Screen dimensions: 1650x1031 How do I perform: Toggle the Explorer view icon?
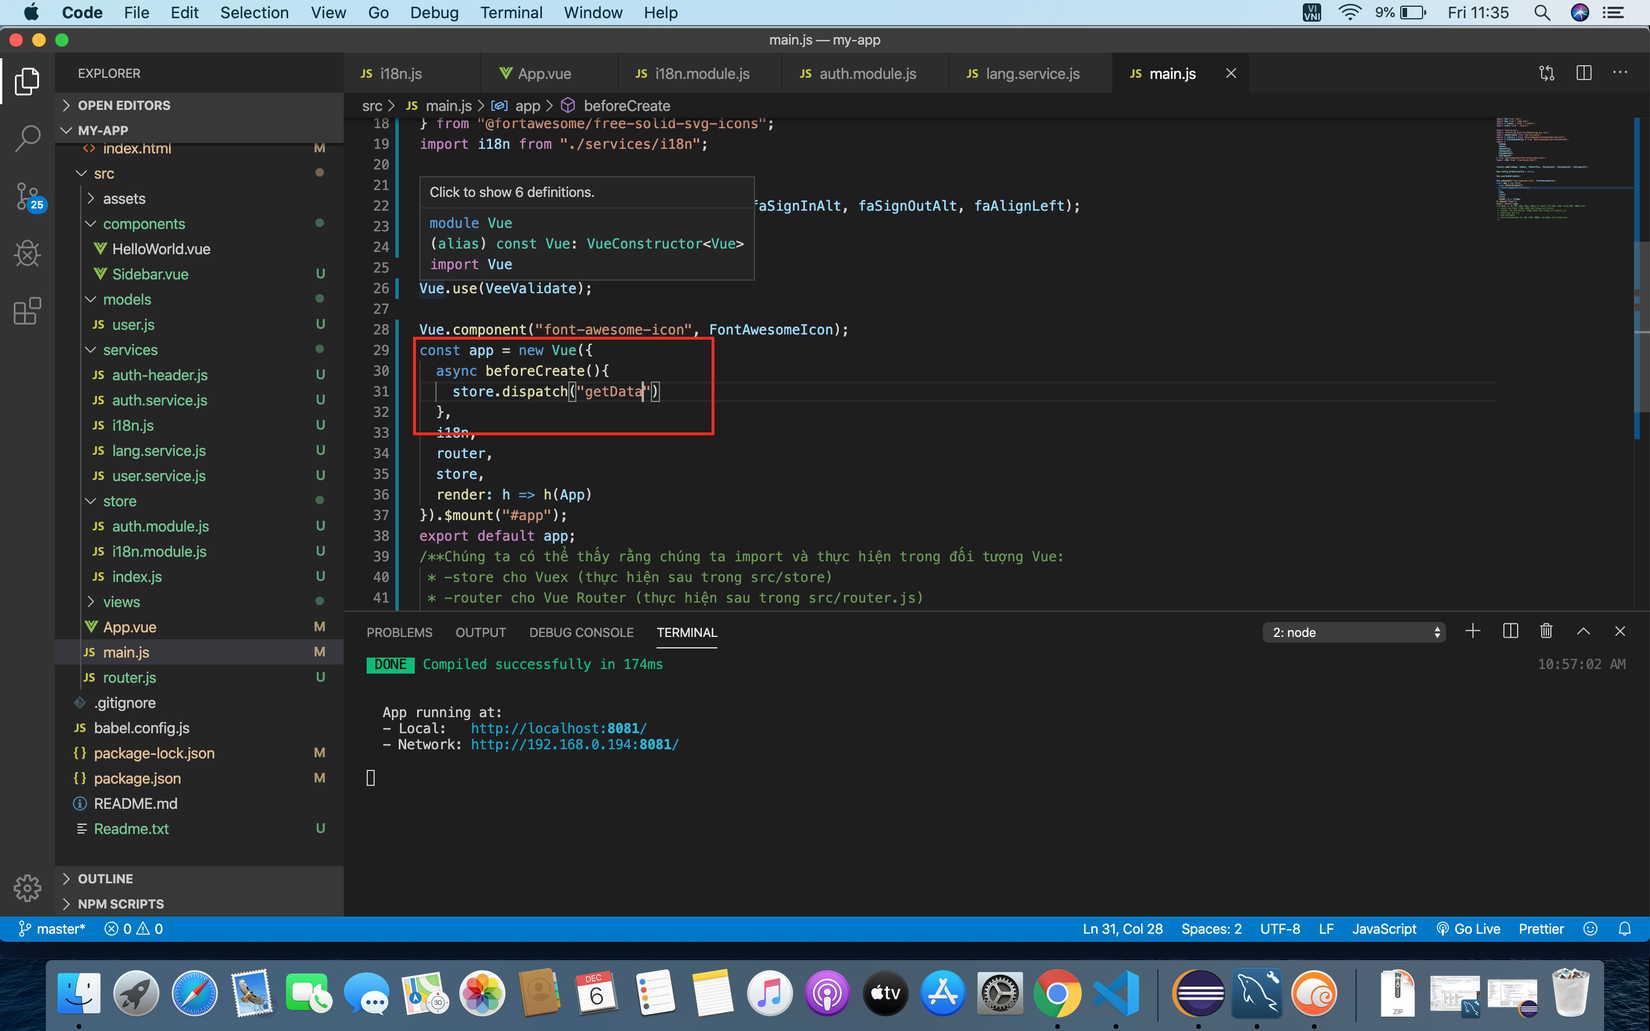[27, 81]
